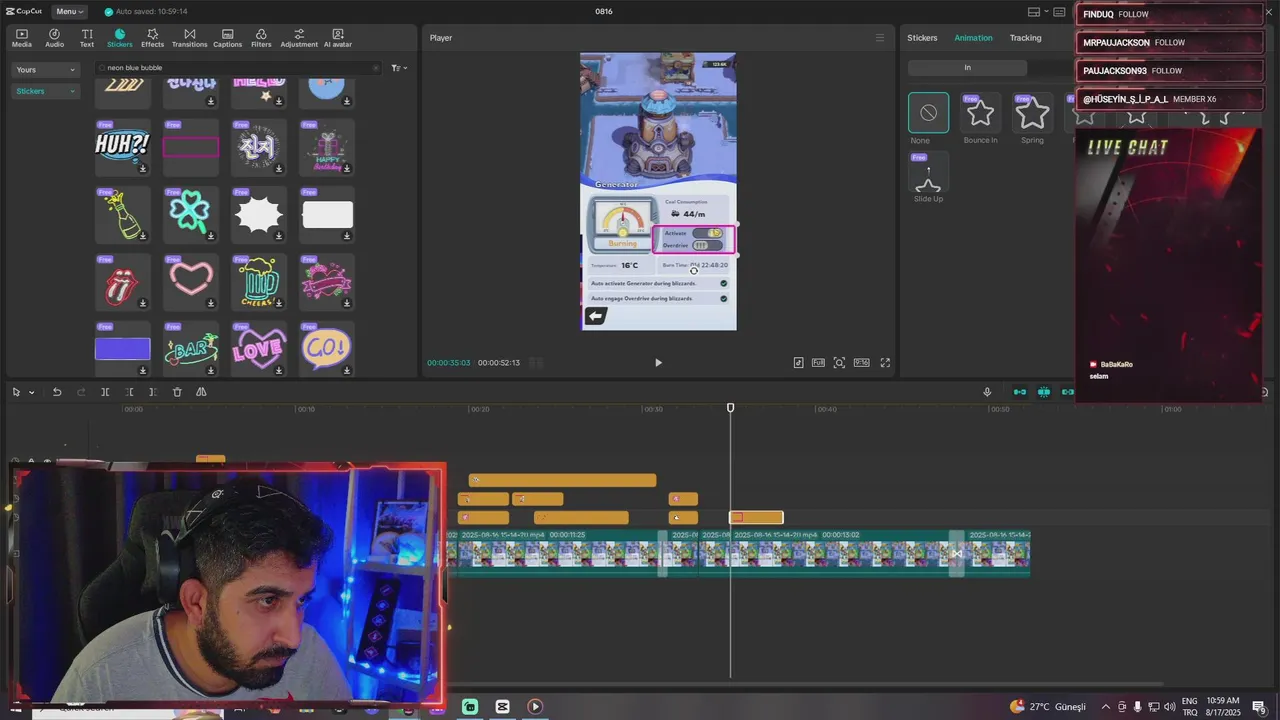Select the LOVE heart sticker
The image size is (1280, 720).
click(x=258, y=349)
